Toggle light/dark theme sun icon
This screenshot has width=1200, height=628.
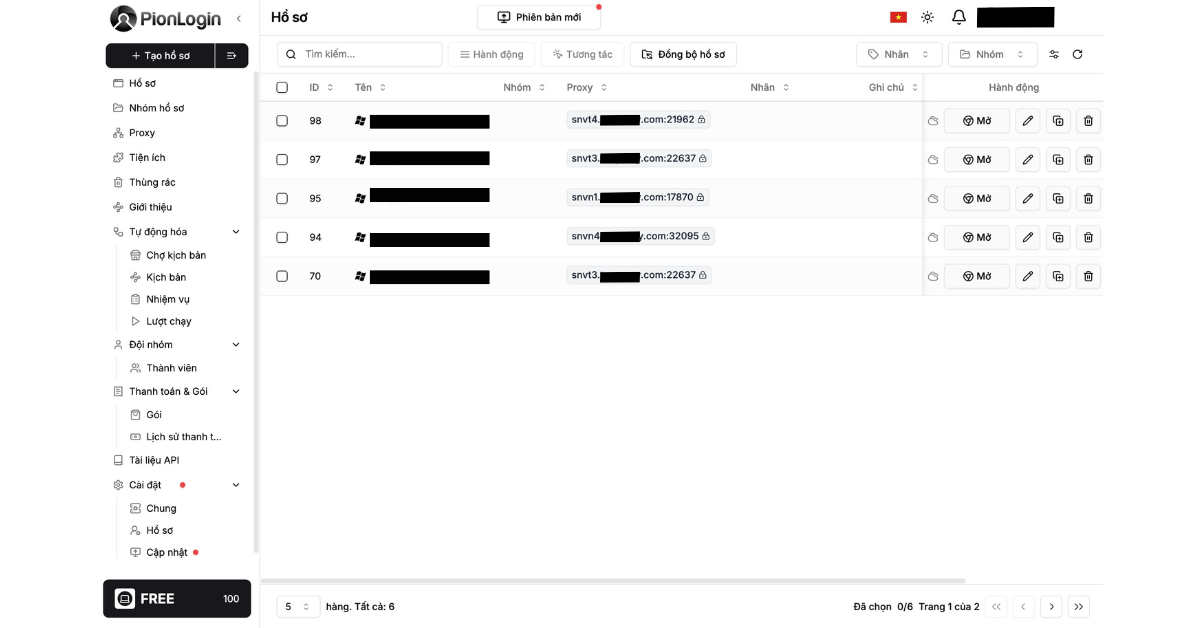[928, 17]
